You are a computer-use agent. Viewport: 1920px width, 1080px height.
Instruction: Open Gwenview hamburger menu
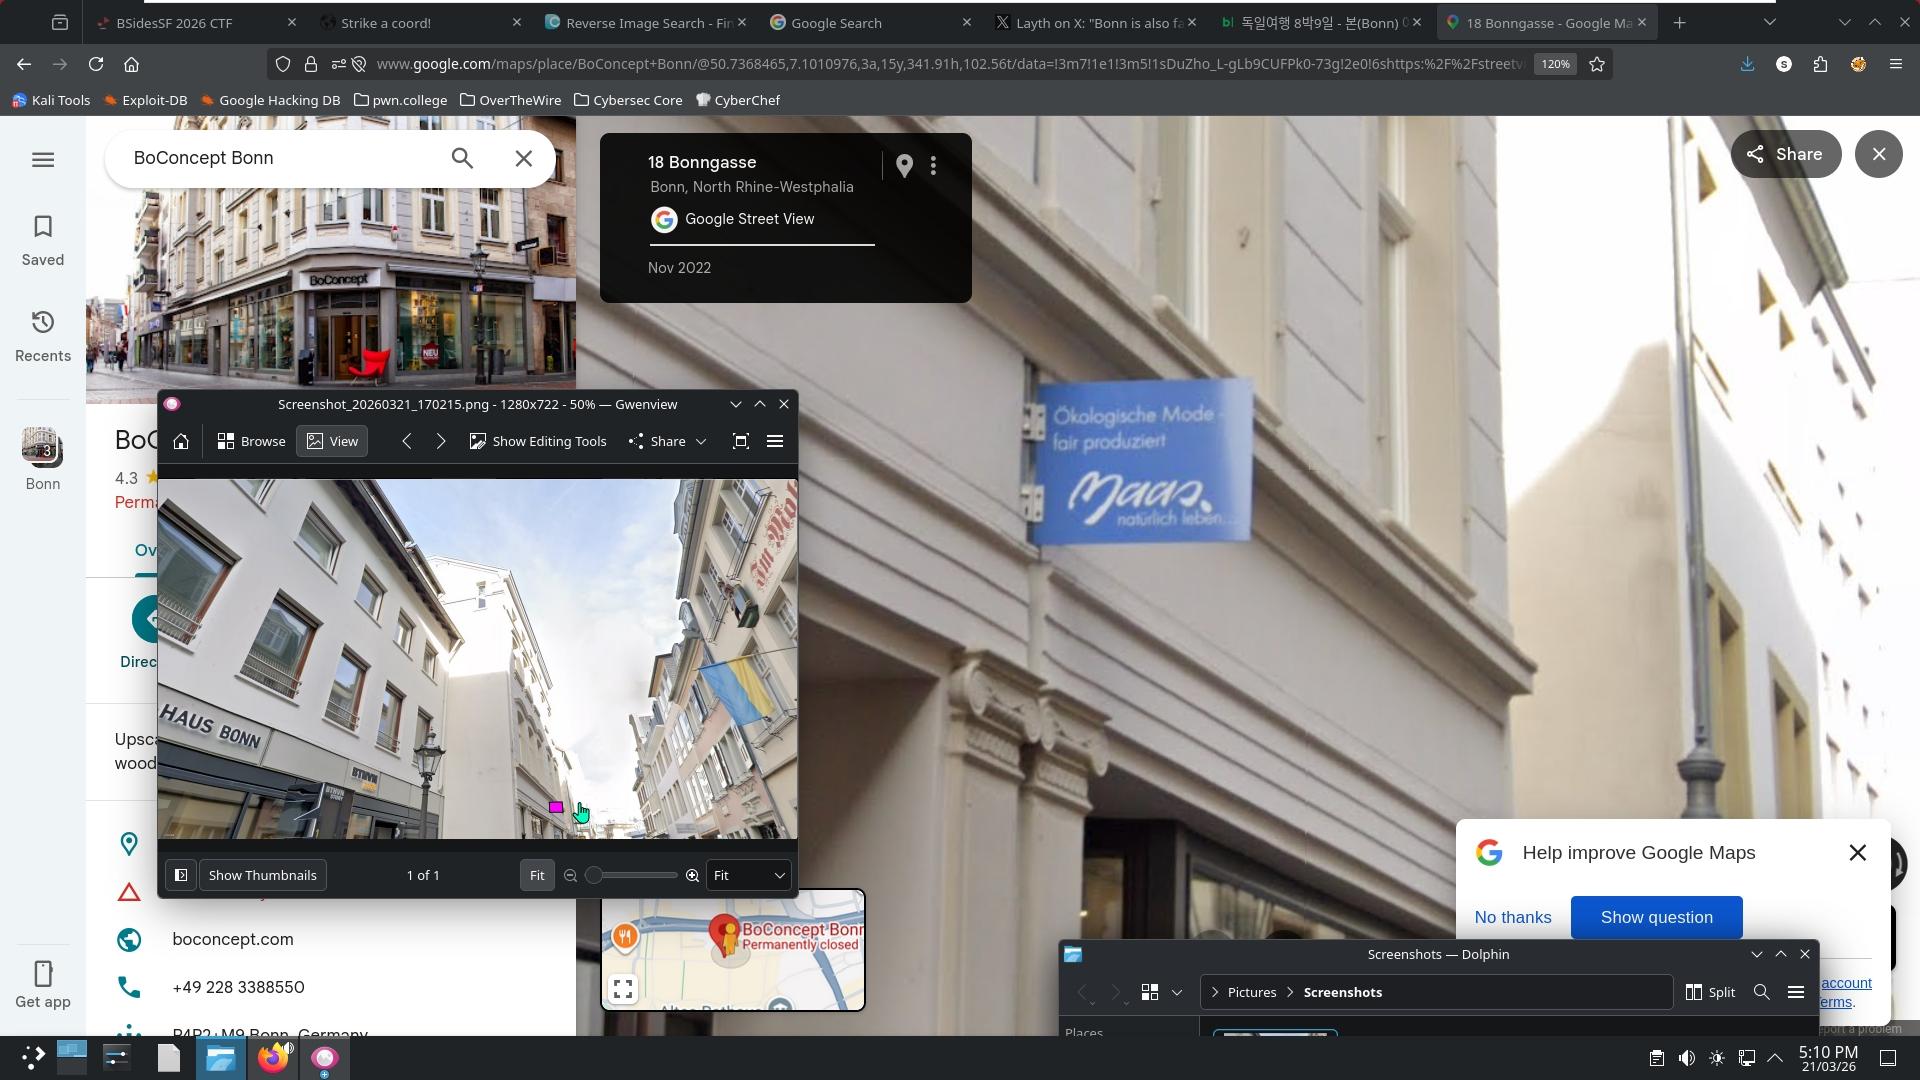coord(775,441)
